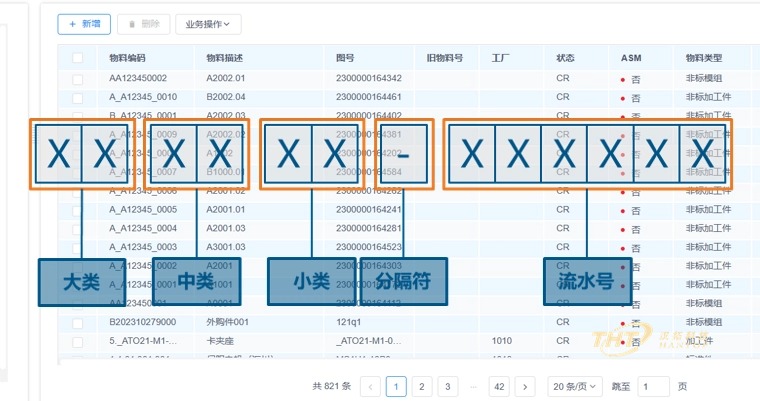The height and width of the screenshot is (401, 760).
Task: Click the 物料描述 column header
Action: tap(224, 58)
